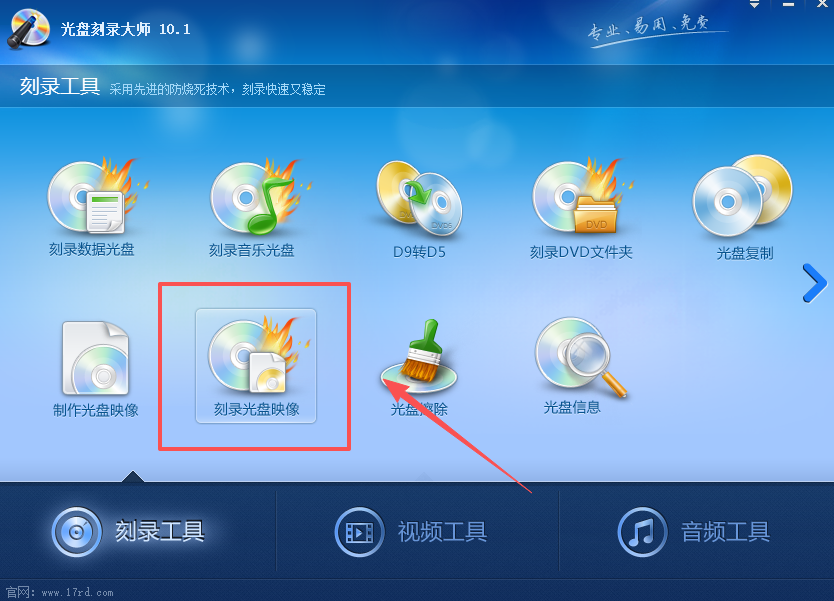Open the D9转D5 conversion tool
The image size is (834, 601).
tap(419, 209)
